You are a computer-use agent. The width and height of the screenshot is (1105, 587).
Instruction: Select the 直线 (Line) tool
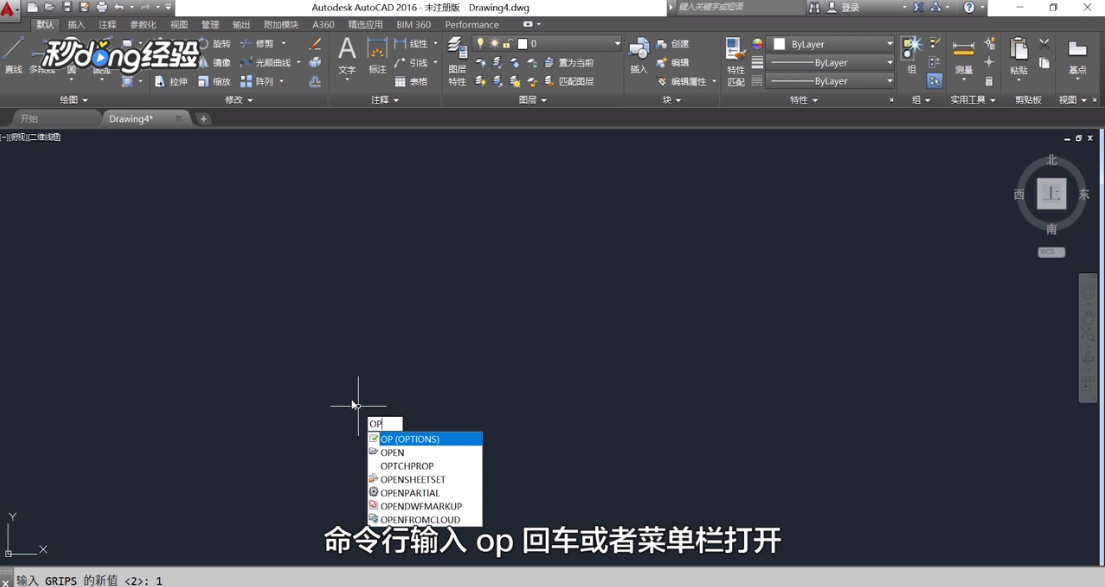pos(13,56)
